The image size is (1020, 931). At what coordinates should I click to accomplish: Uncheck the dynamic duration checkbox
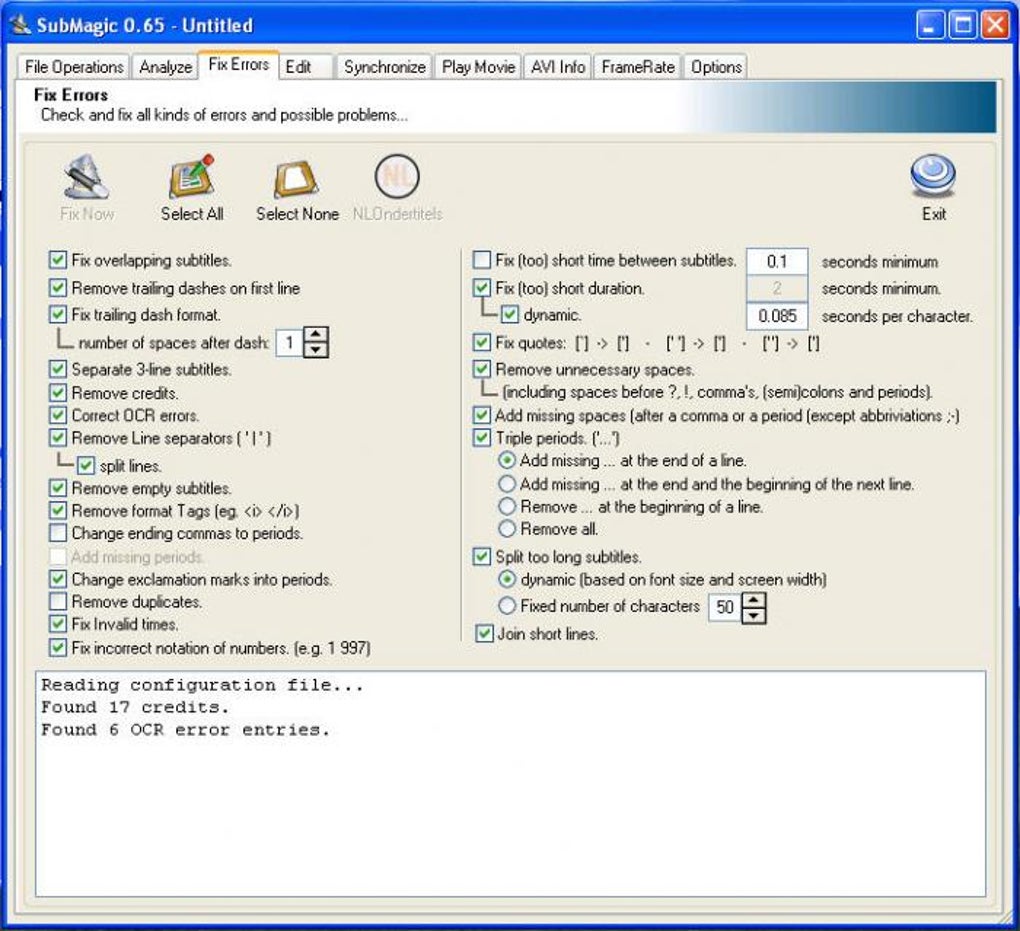pos(510,315)
